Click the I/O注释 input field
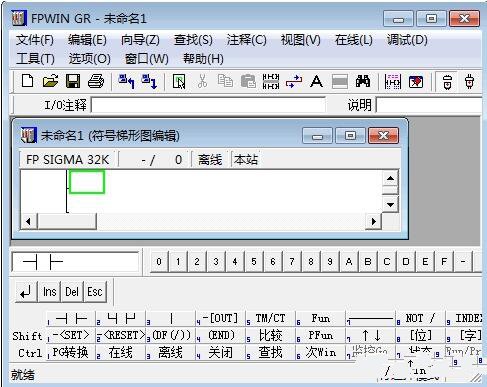This screenshot has width=487, height=387. (208, 105)
